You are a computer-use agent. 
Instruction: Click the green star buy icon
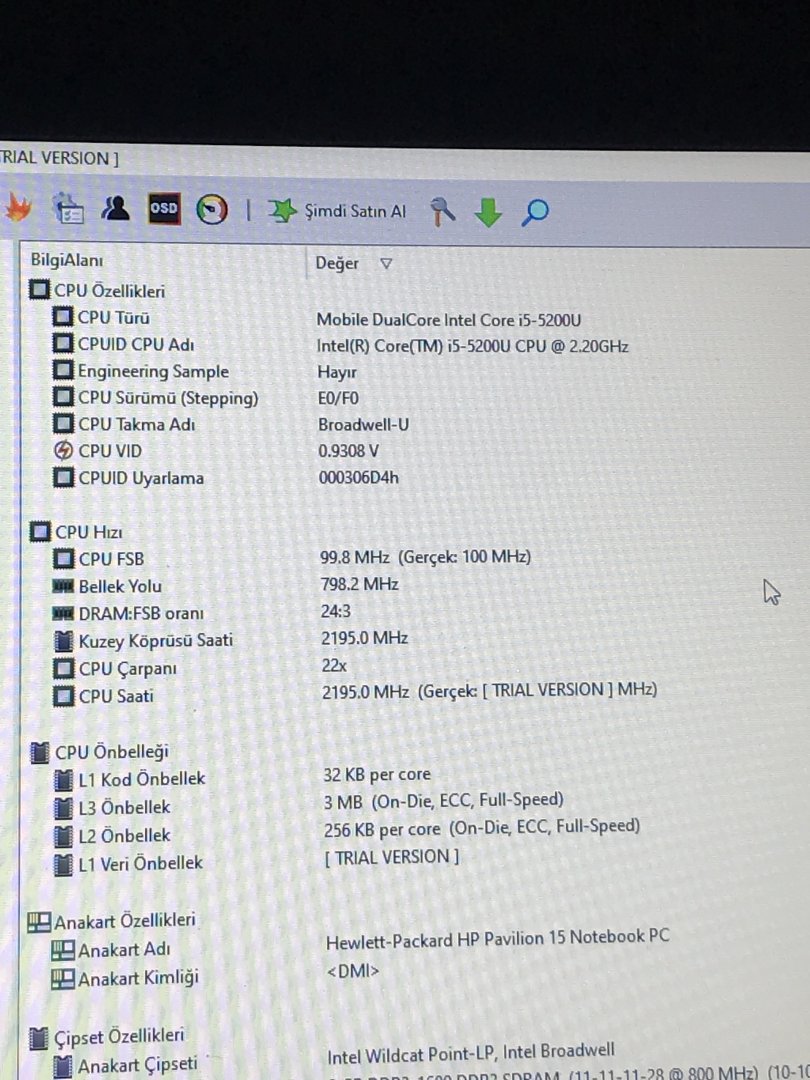click(x=282, y=211)
